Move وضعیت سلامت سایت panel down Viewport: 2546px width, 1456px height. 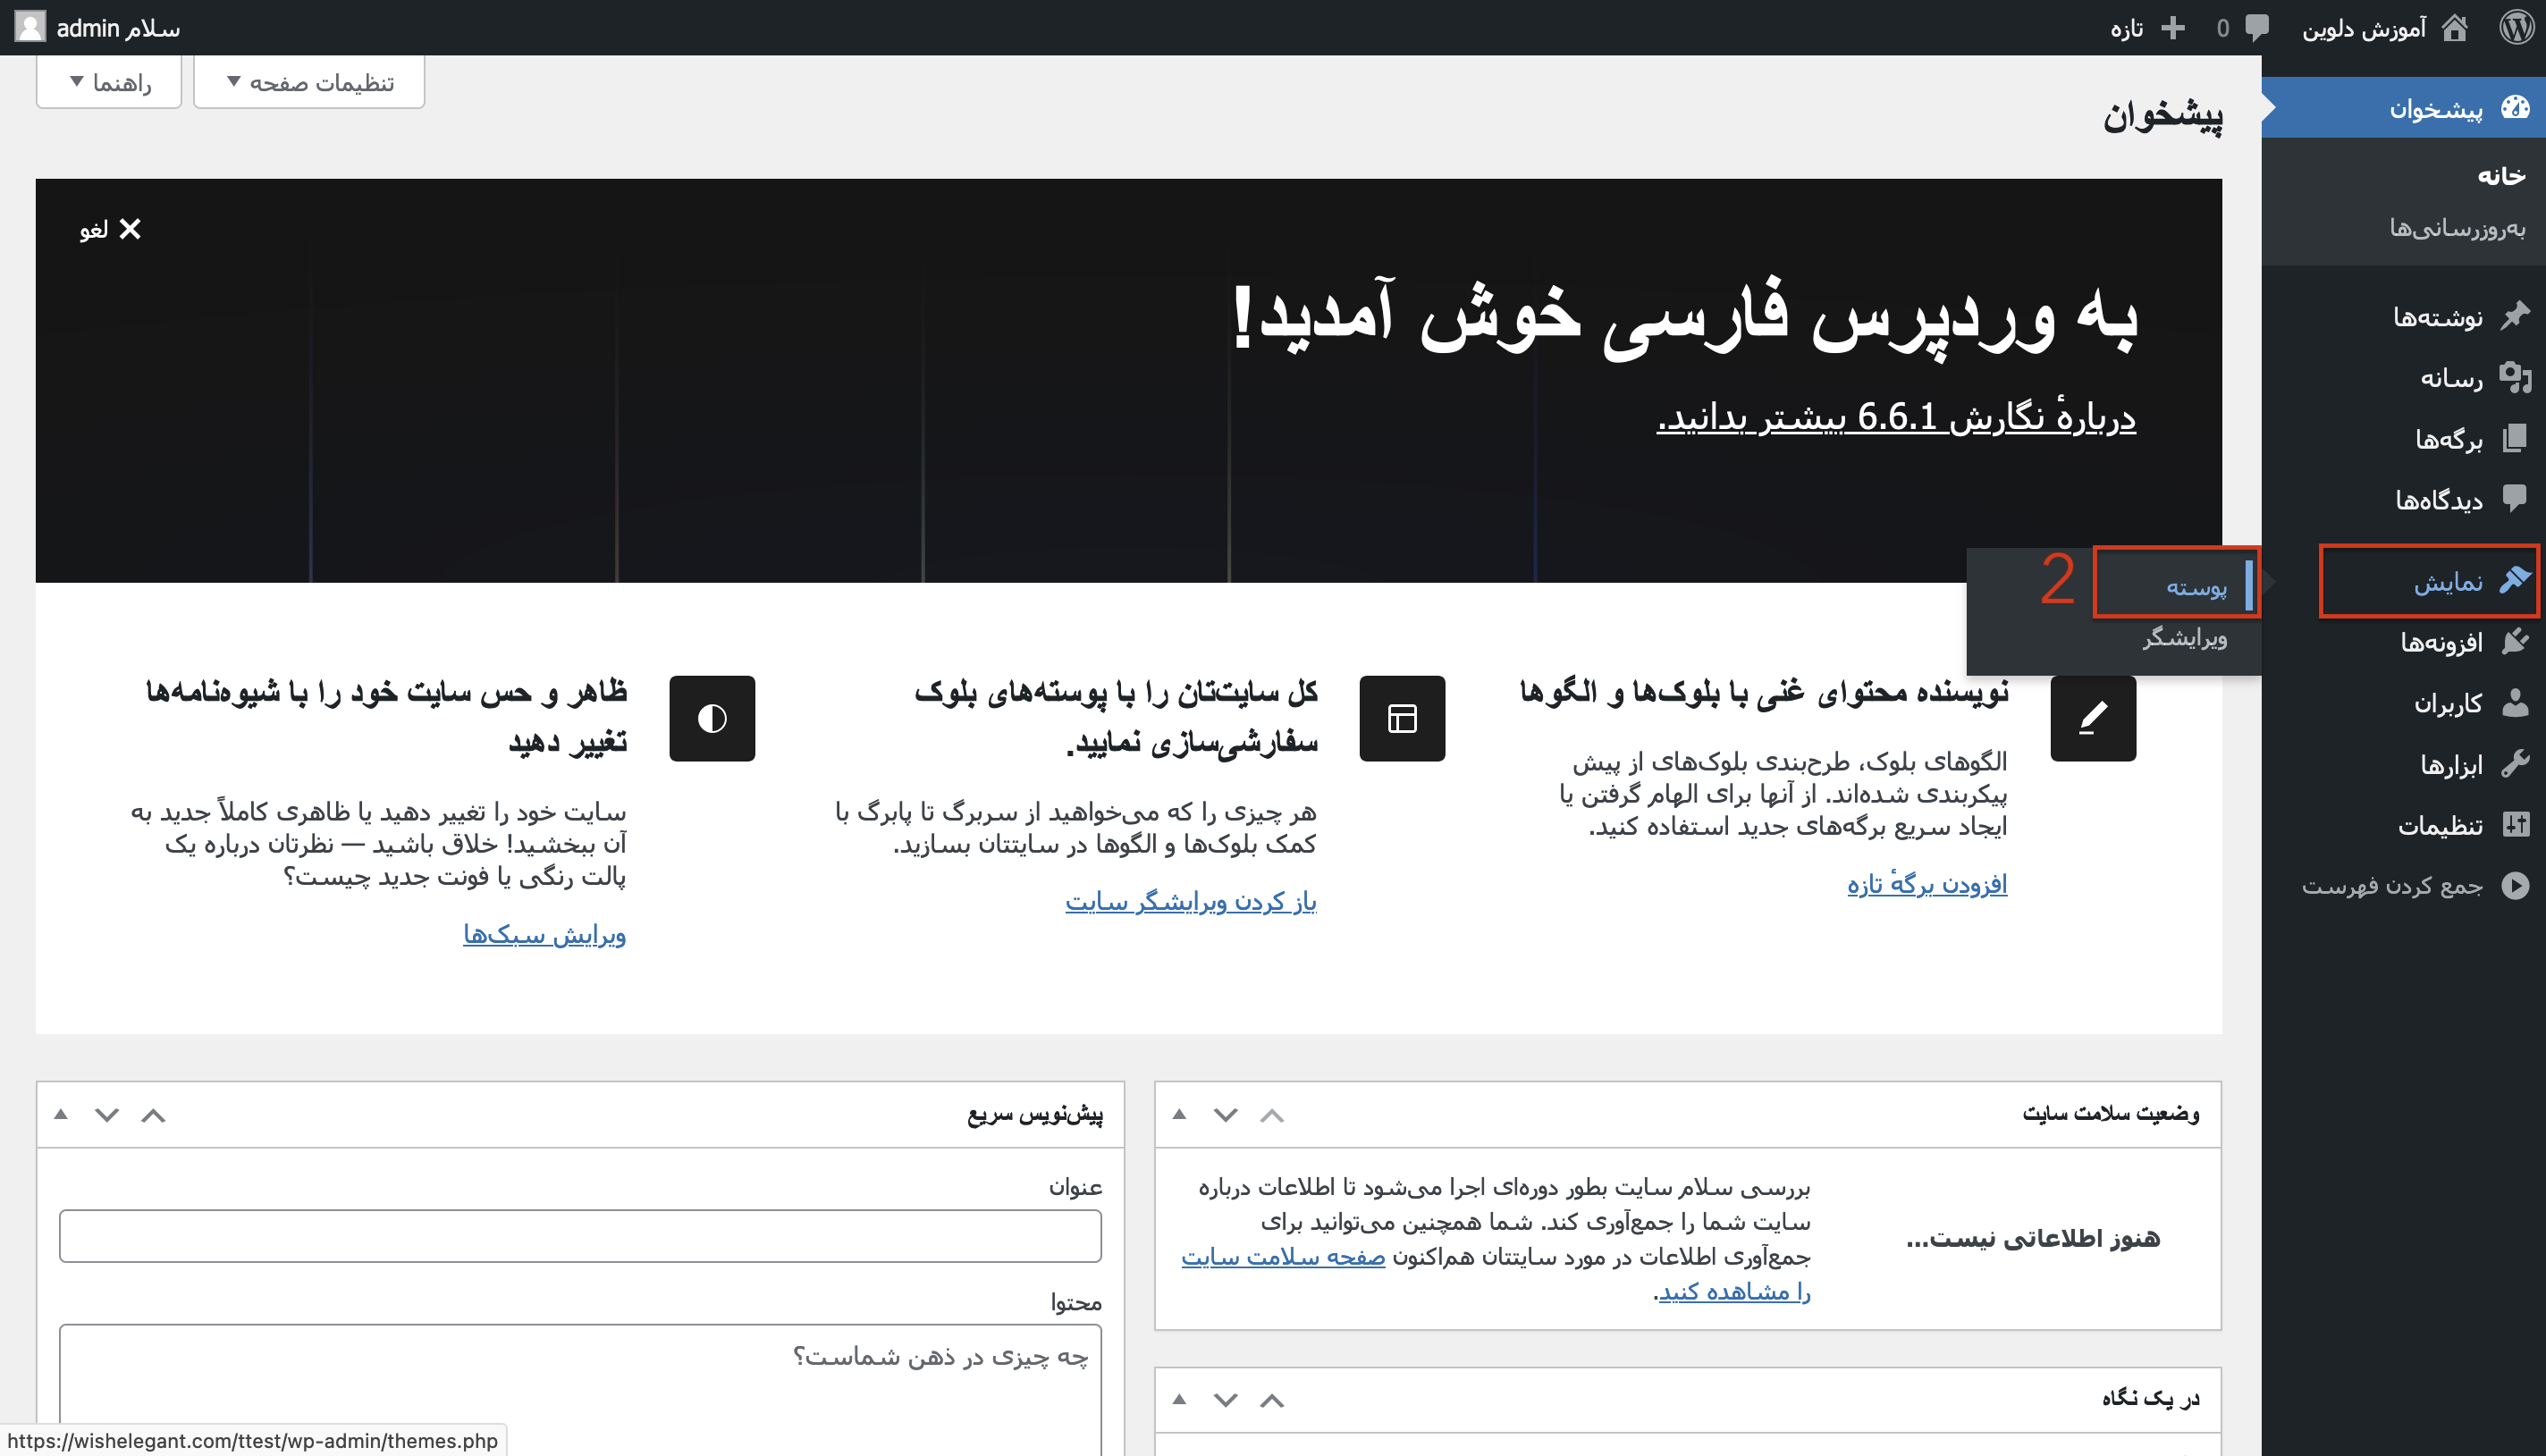[x=1225, y=1115]
